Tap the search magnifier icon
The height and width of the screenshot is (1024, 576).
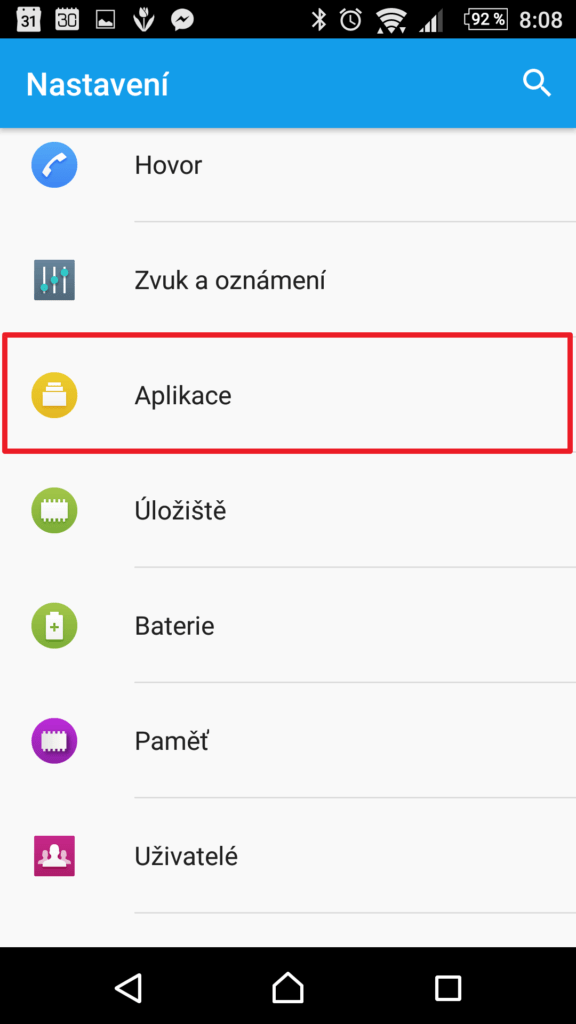click(x=537, y=84)
